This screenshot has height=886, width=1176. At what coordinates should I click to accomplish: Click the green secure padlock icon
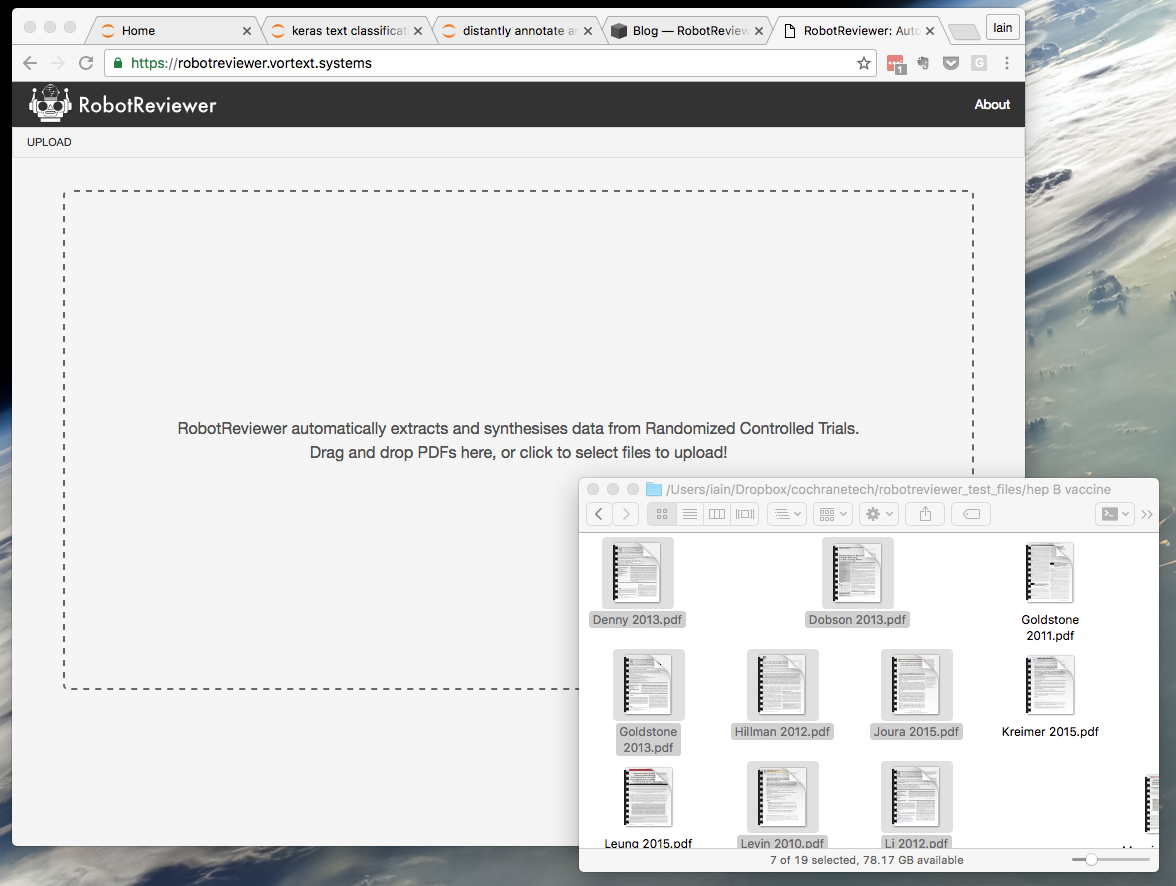pyautogui.click(x=118, y=63)
